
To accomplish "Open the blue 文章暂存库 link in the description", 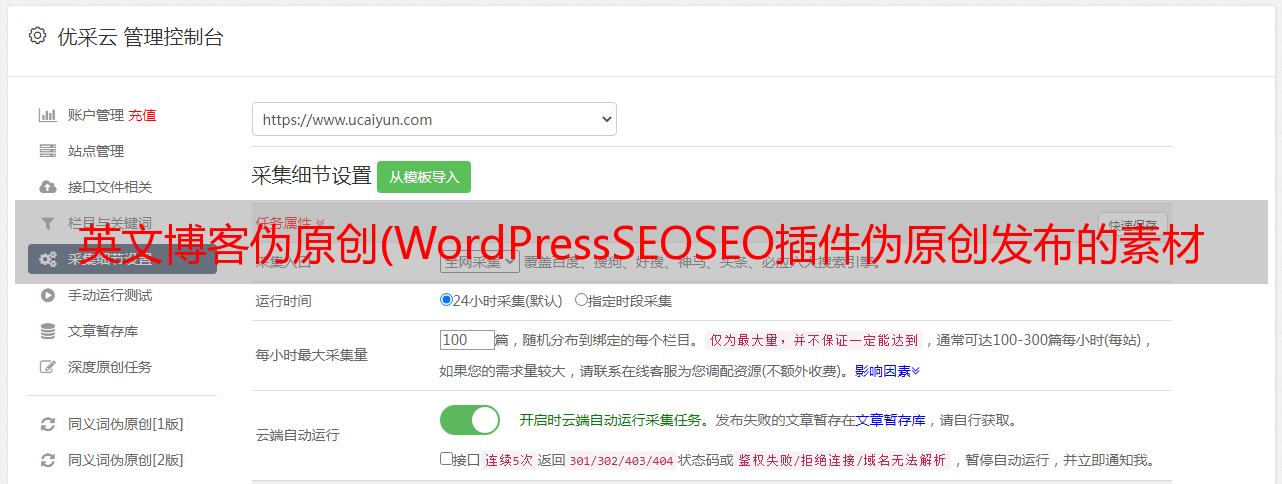I will click(890, 420).
